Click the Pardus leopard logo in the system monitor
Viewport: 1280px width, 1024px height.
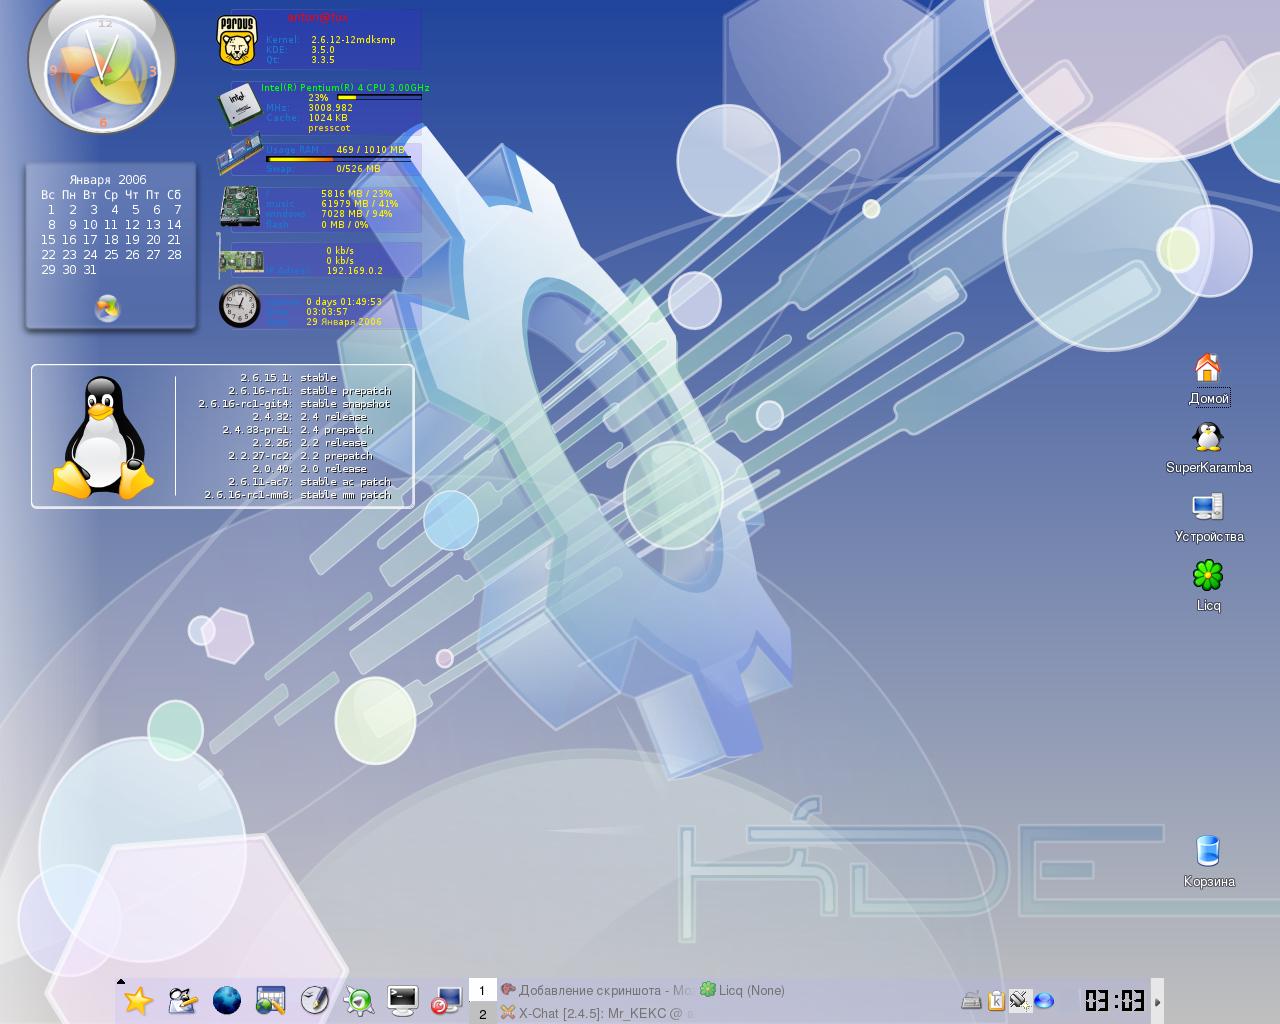point(237,41)
